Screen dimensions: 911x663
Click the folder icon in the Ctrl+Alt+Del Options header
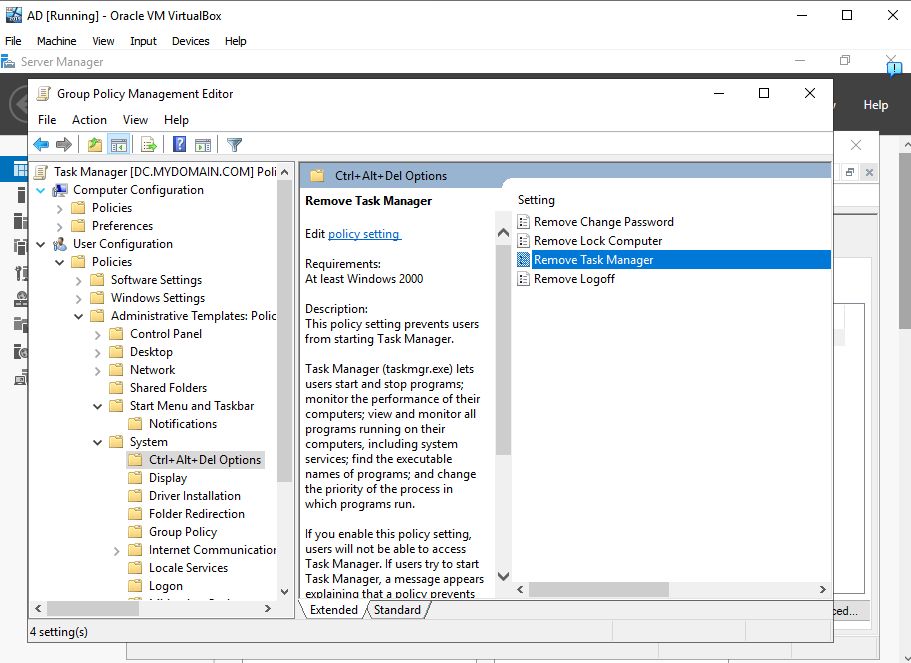click(x=317, y=175)
